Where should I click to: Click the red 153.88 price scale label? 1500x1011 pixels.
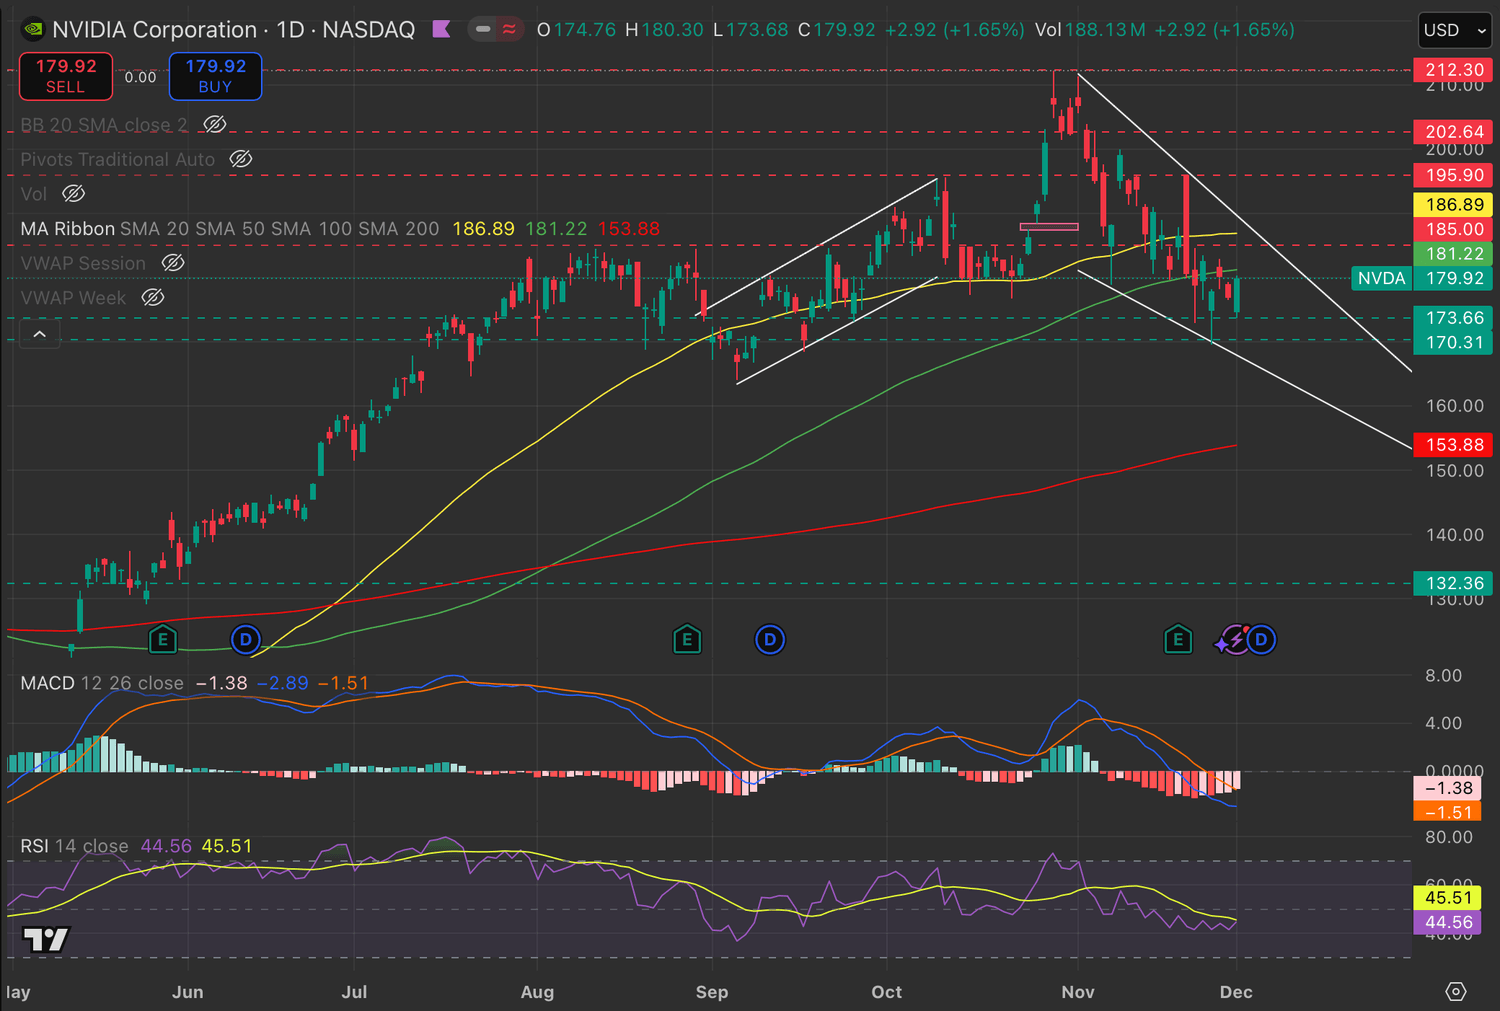click(1454, 445)
